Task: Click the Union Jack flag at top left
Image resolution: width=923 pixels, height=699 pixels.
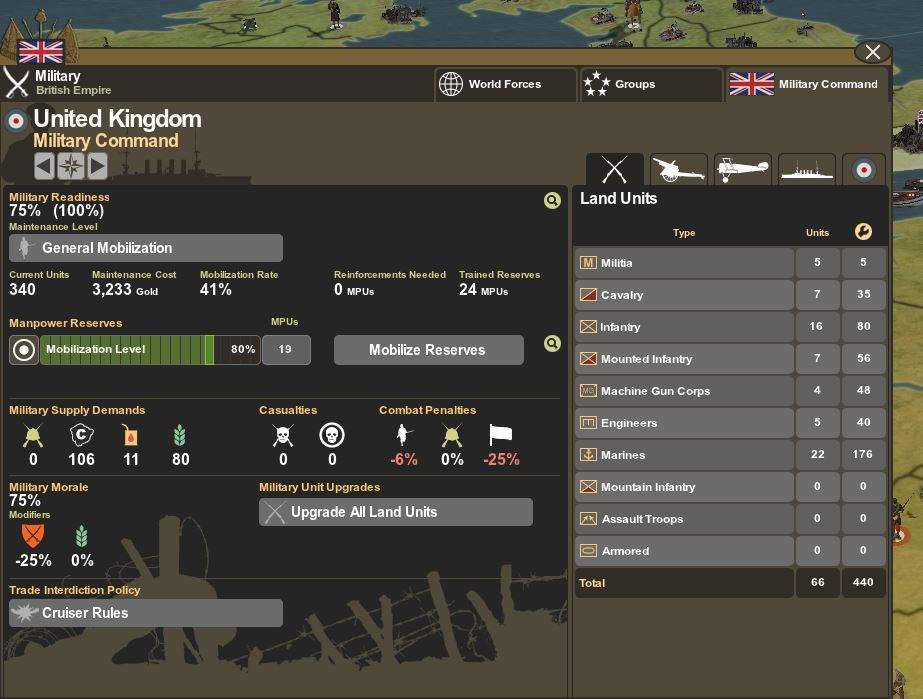Action: 41,52
